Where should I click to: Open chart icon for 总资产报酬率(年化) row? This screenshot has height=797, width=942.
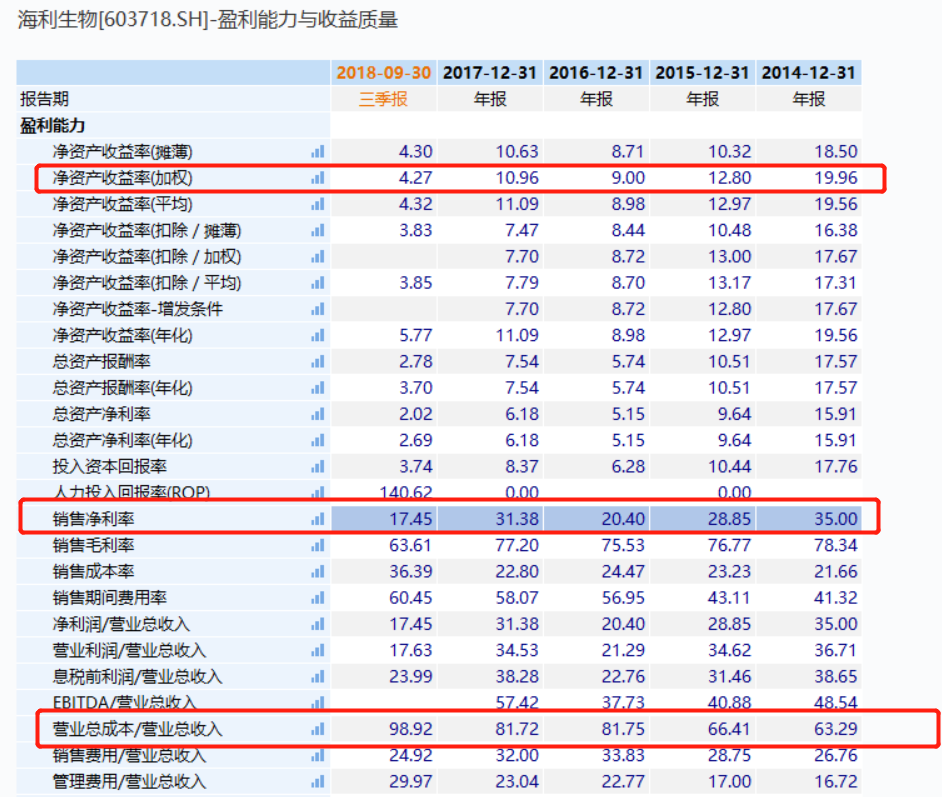coord(318,387)
